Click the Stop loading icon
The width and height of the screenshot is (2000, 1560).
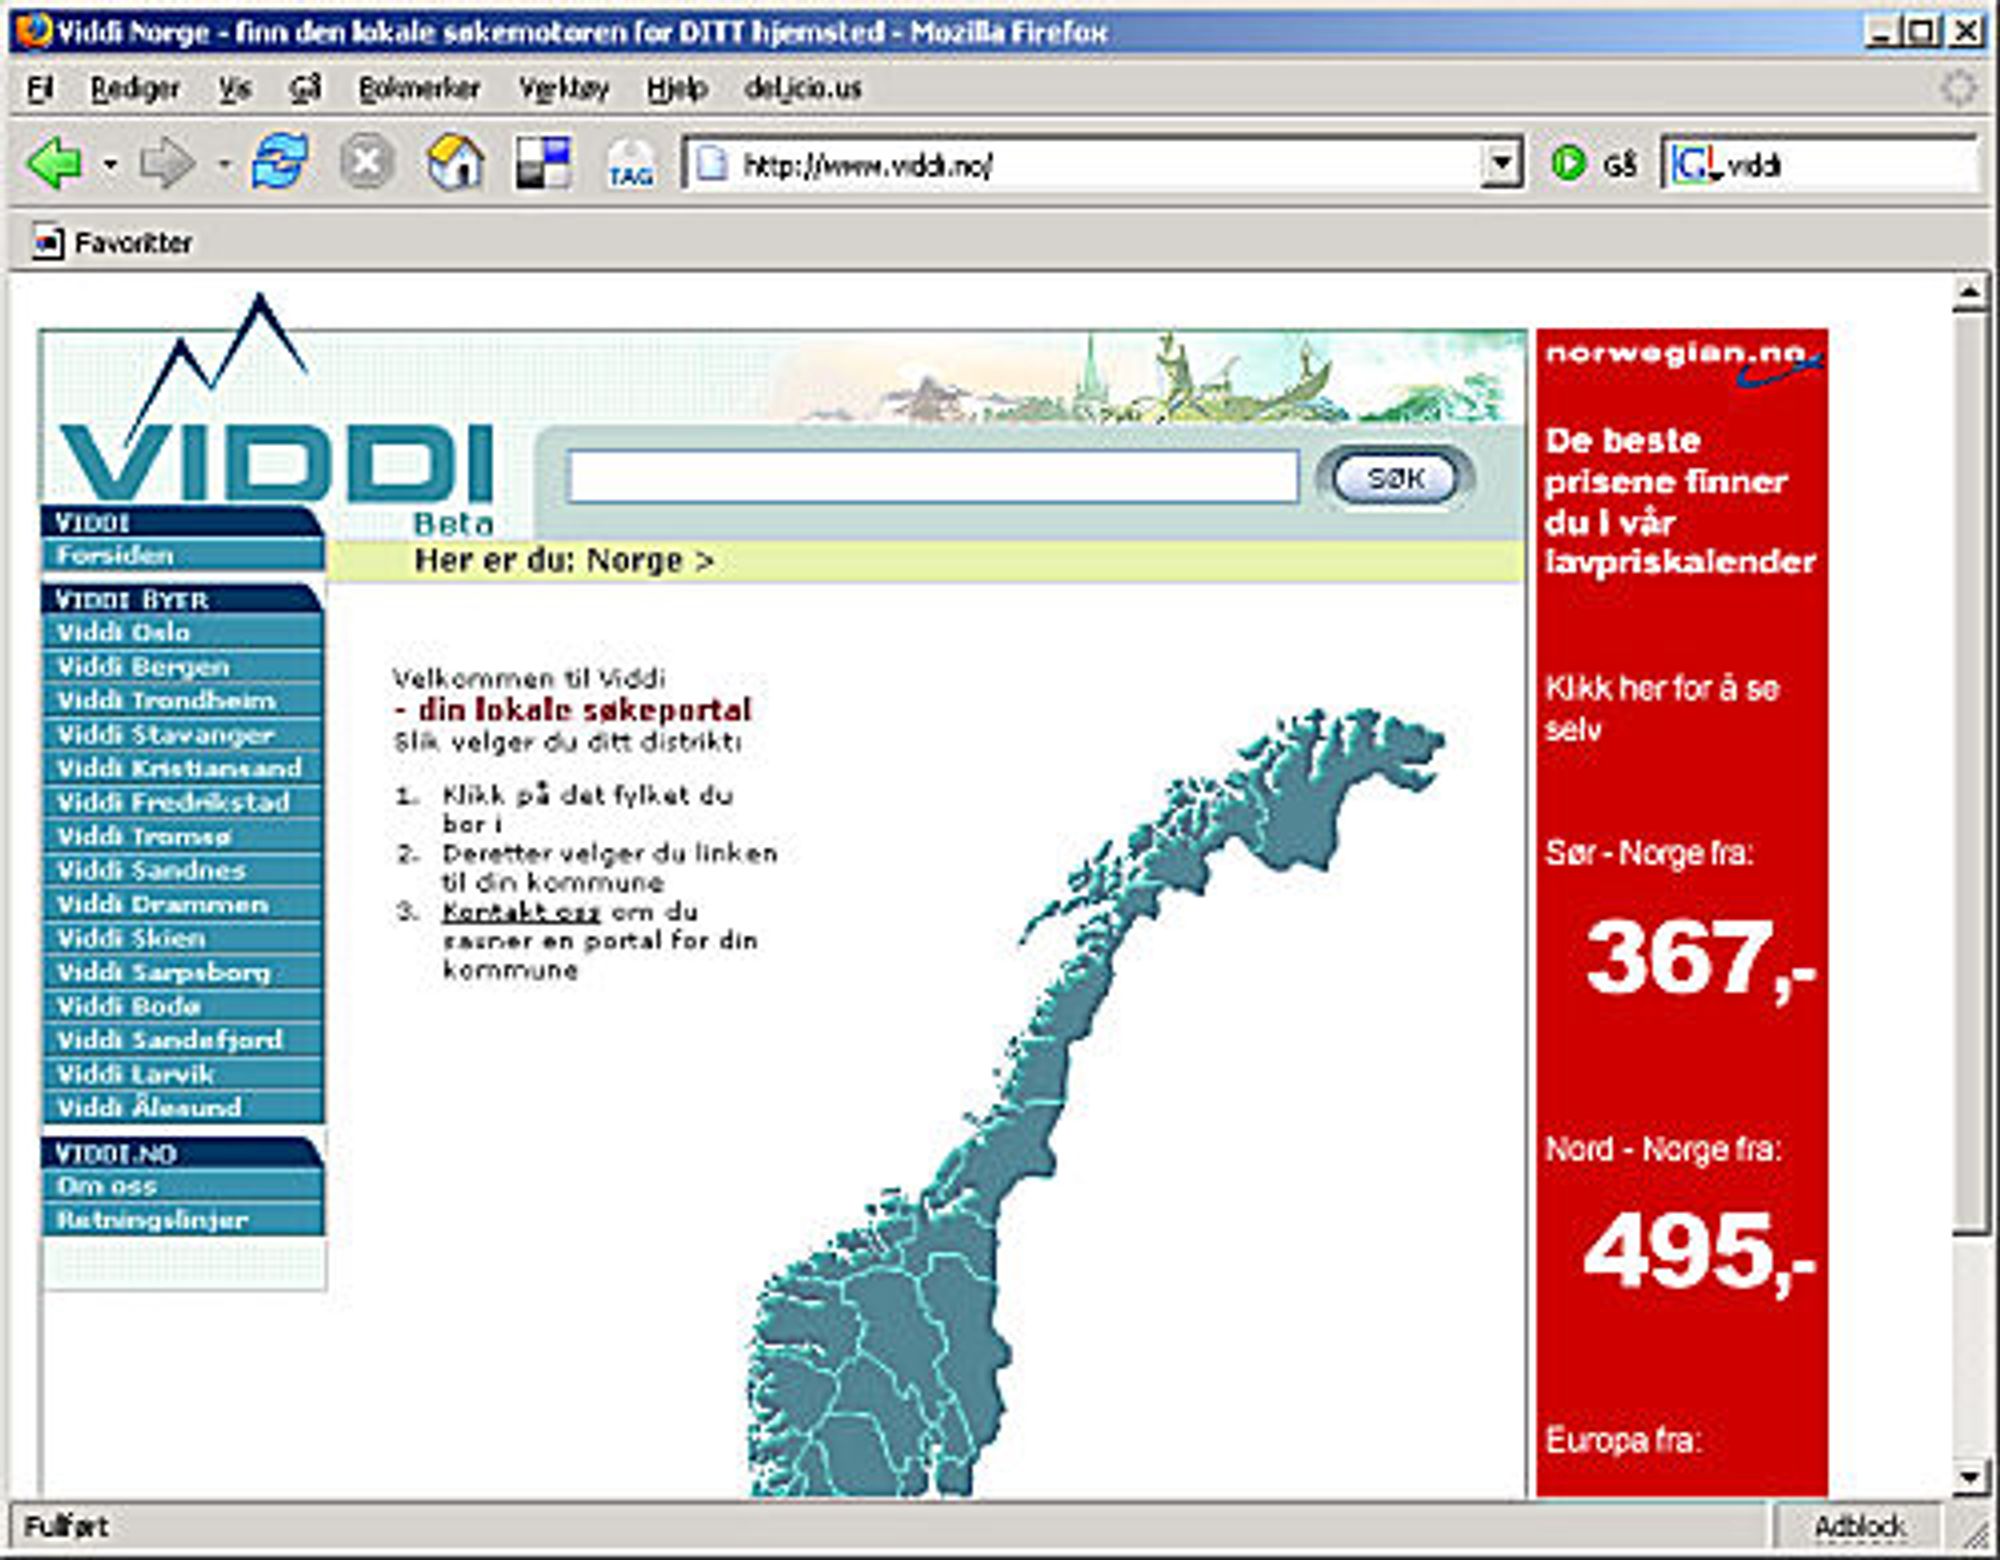click(x=366, y=162)
